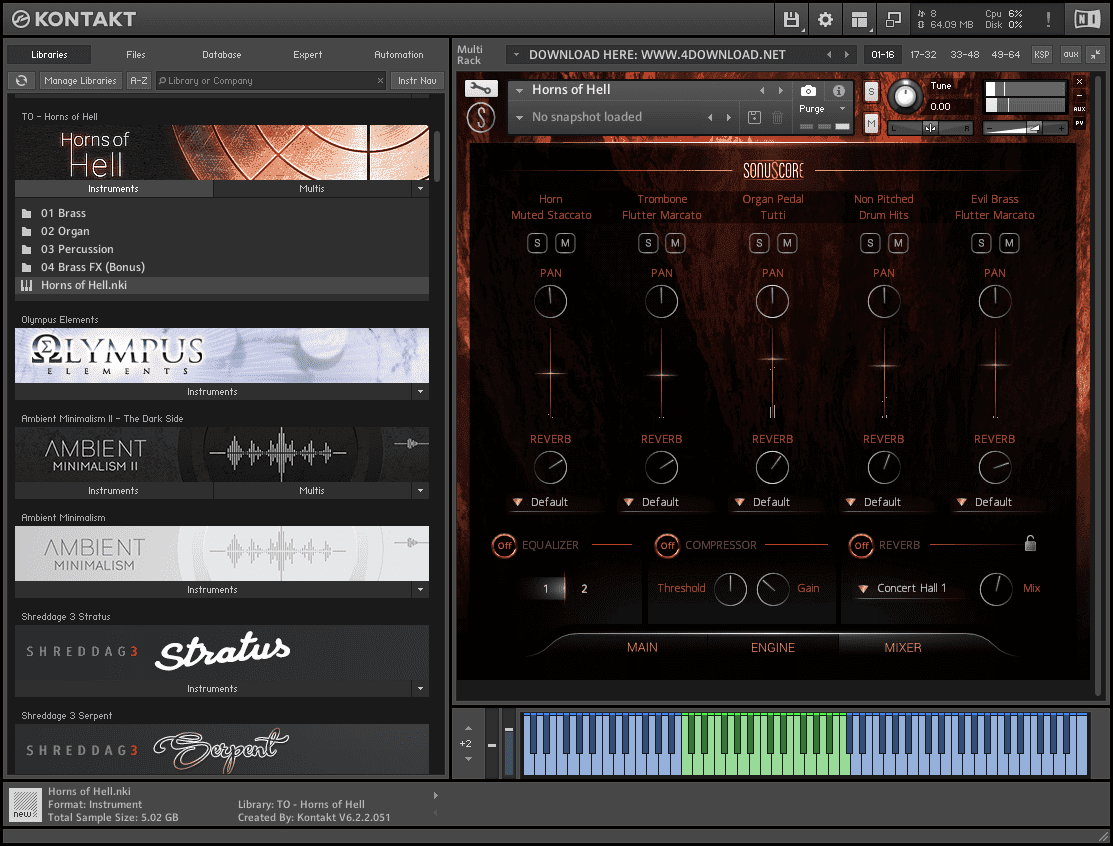Click the Instr Nav button
This screenshot has height=846, width=1113.
[x=417, y=80]
